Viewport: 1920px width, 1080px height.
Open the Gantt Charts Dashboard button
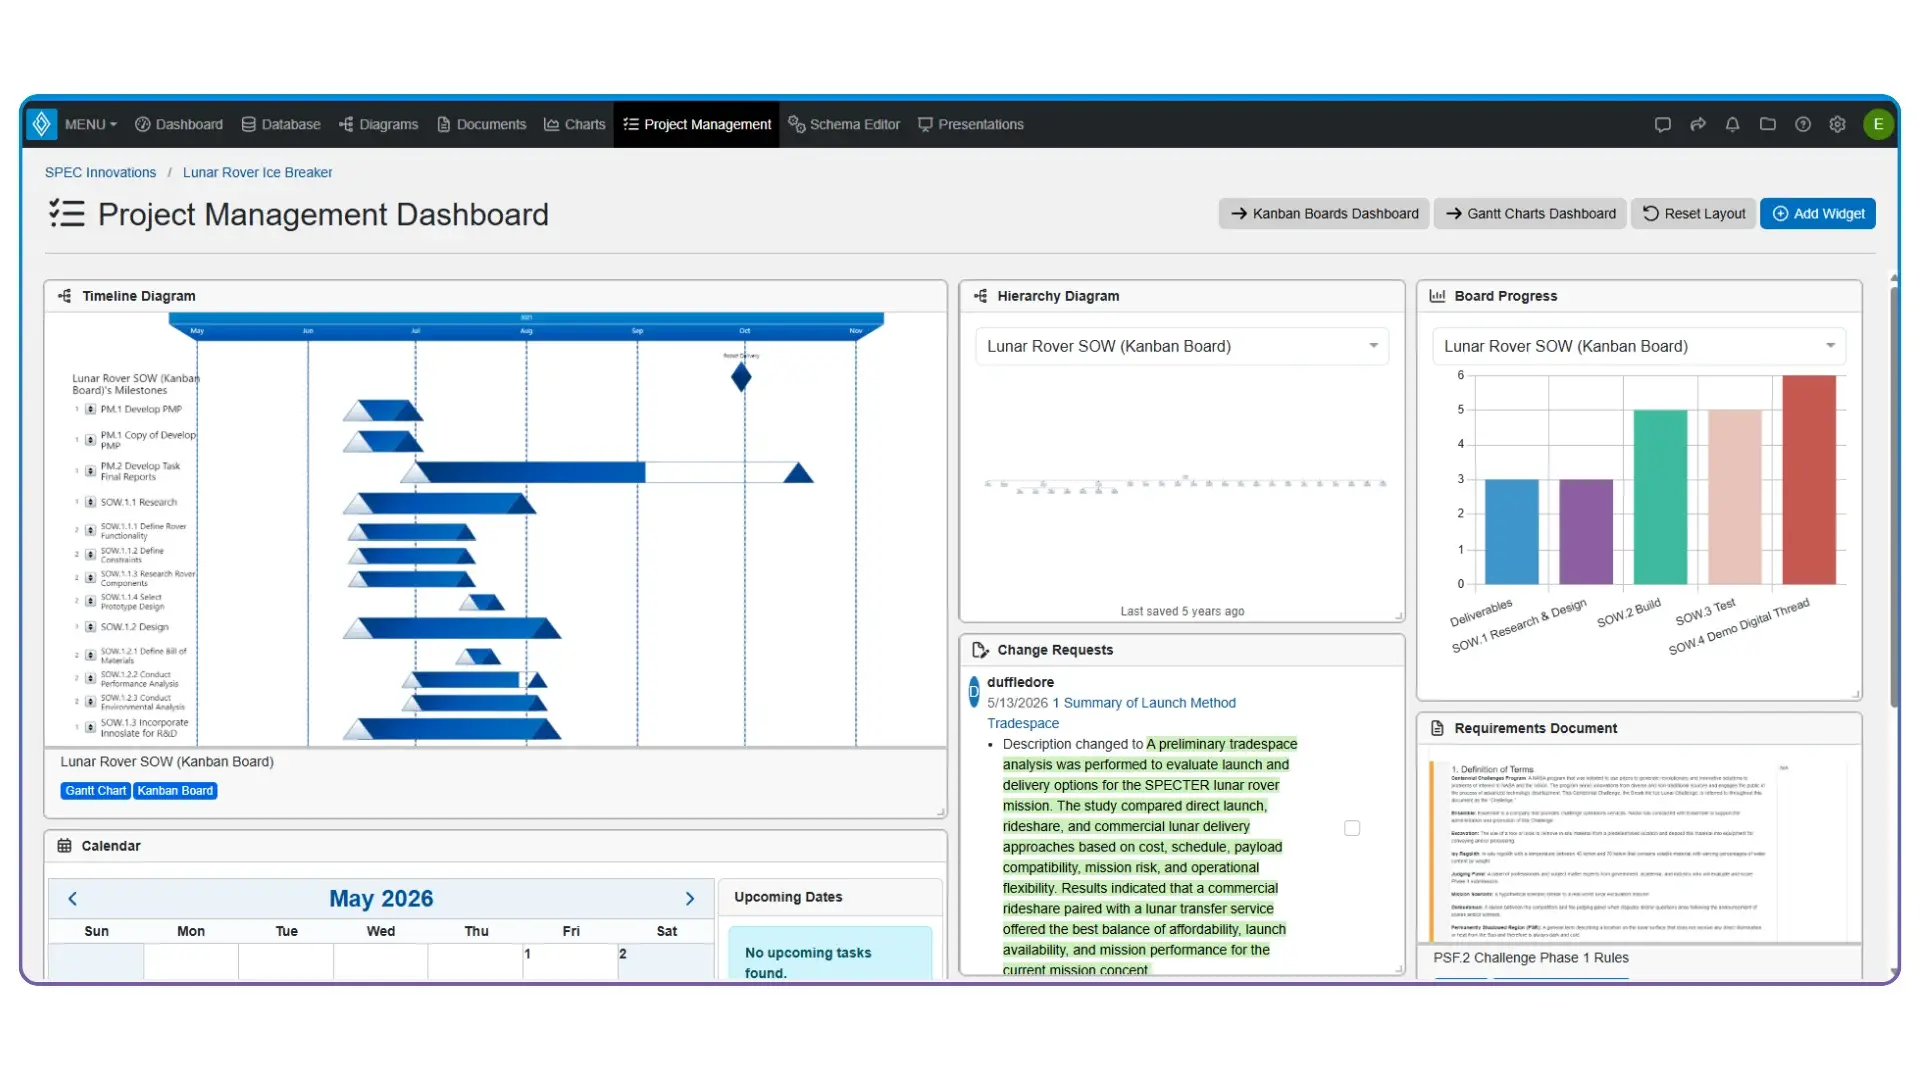(x=1530, y=214)
